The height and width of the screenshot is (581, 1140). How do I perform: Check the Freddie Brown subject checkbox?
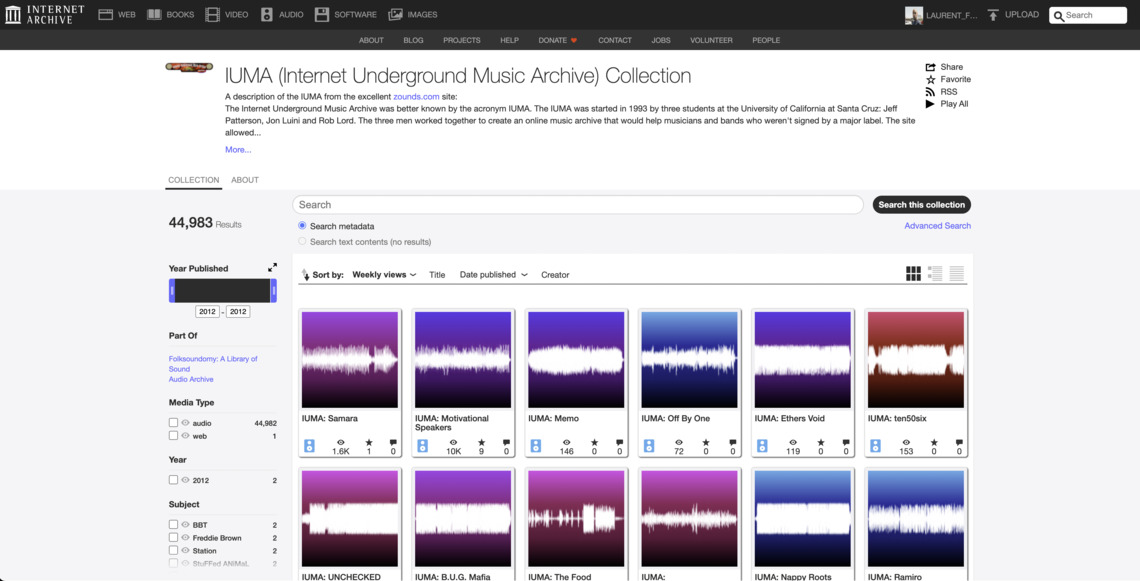pyautogui.click(x=173, y=537)
